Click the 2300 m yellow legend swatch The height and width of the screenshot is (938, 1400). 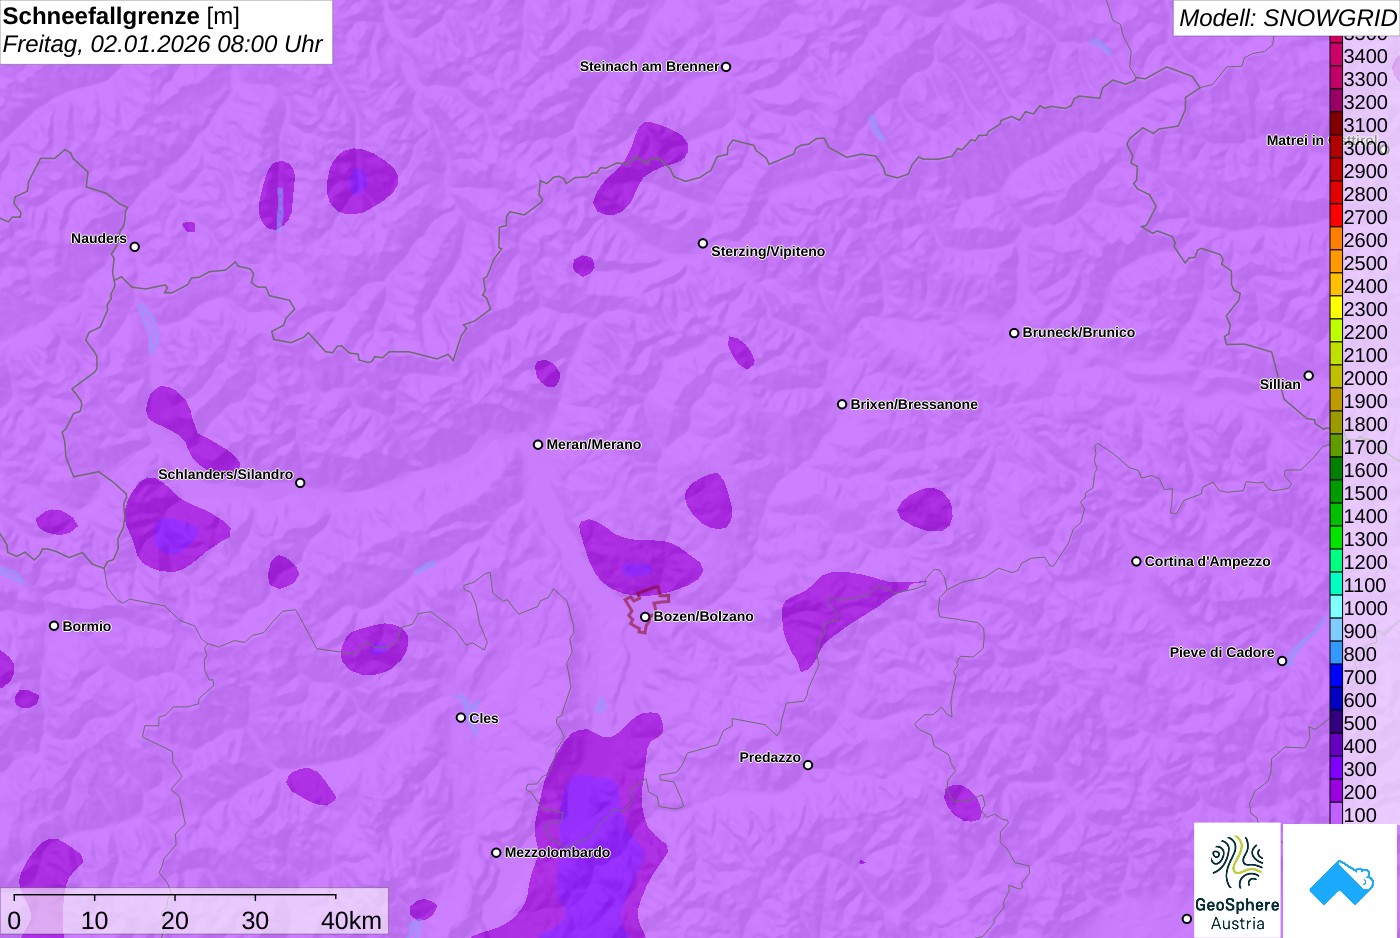click(x=1335, y=309)
